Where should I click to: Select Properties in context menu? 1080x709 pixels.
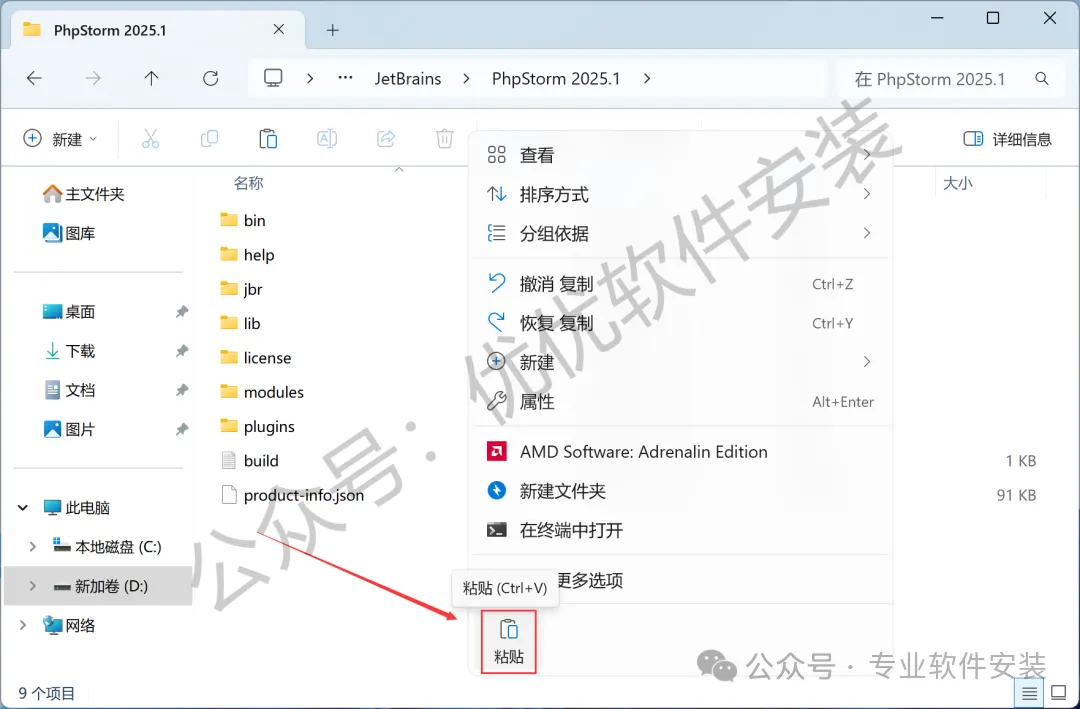point(681,401)
